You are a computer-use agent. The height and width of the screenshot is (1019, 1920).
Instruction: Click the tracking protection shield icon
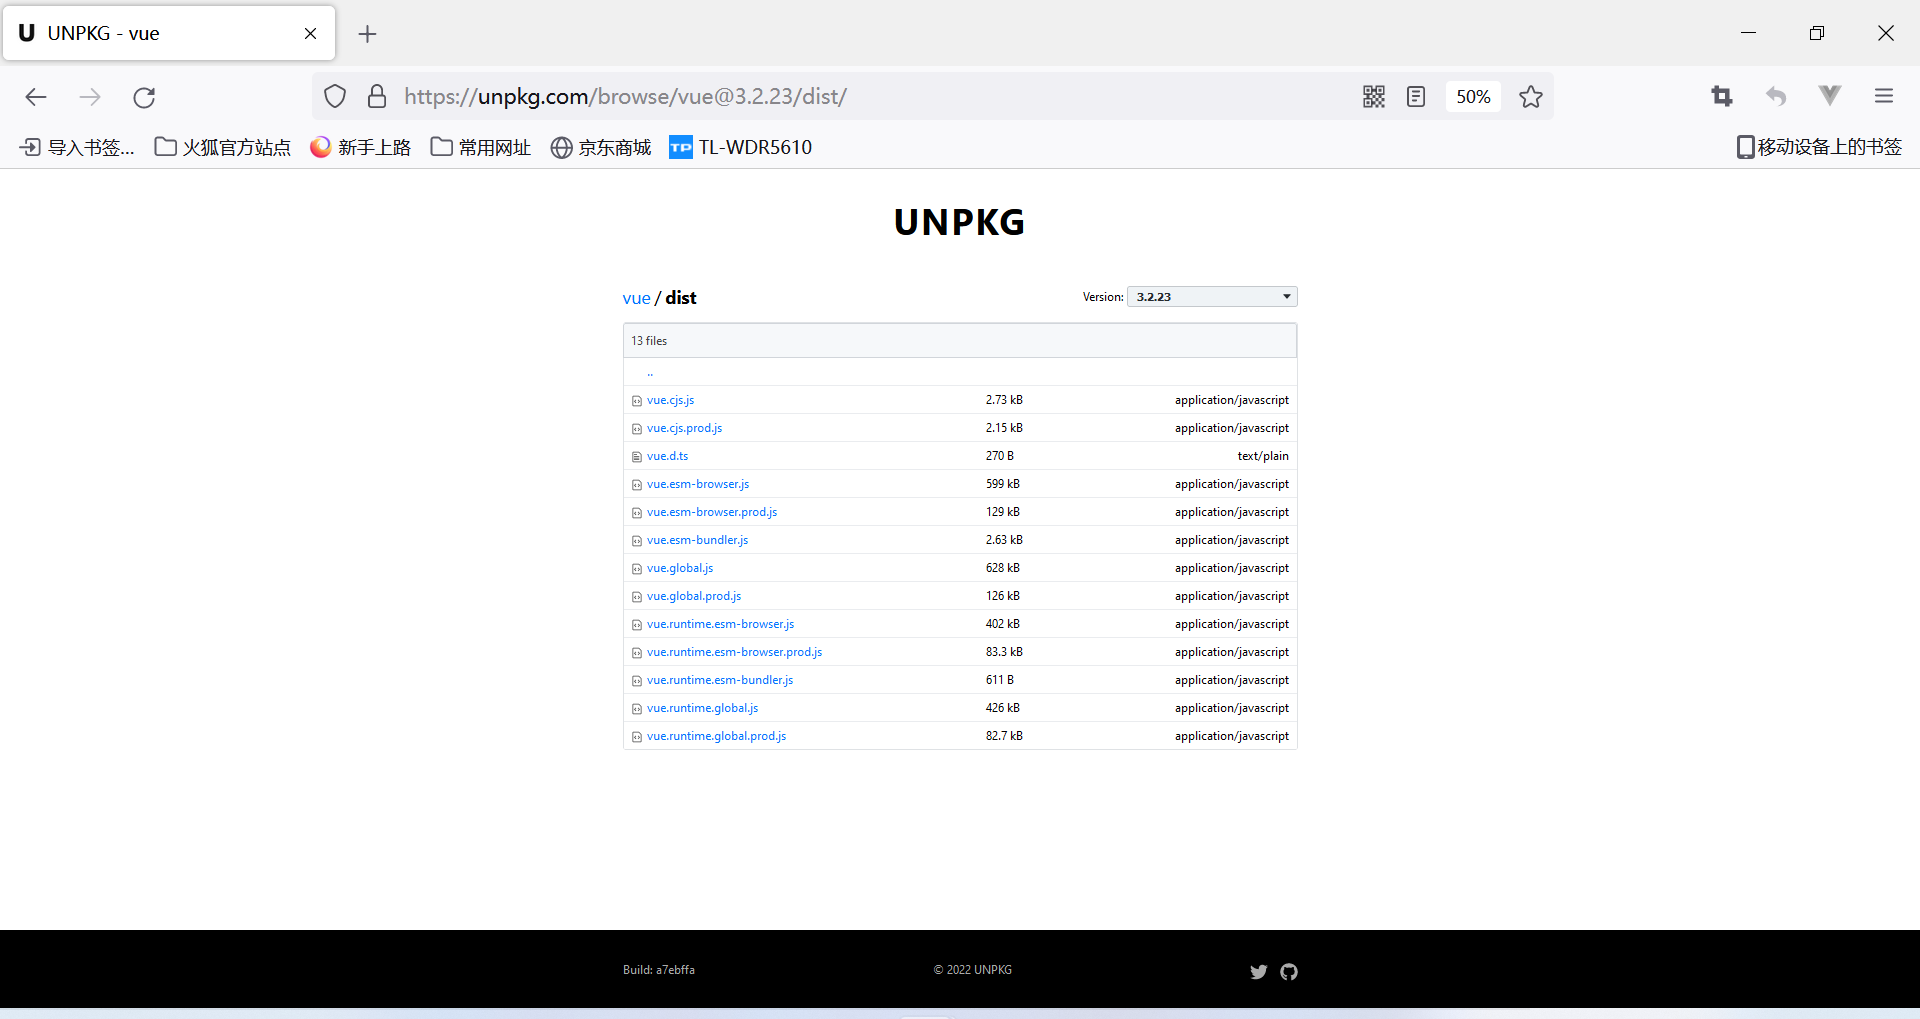pos(334,96)
